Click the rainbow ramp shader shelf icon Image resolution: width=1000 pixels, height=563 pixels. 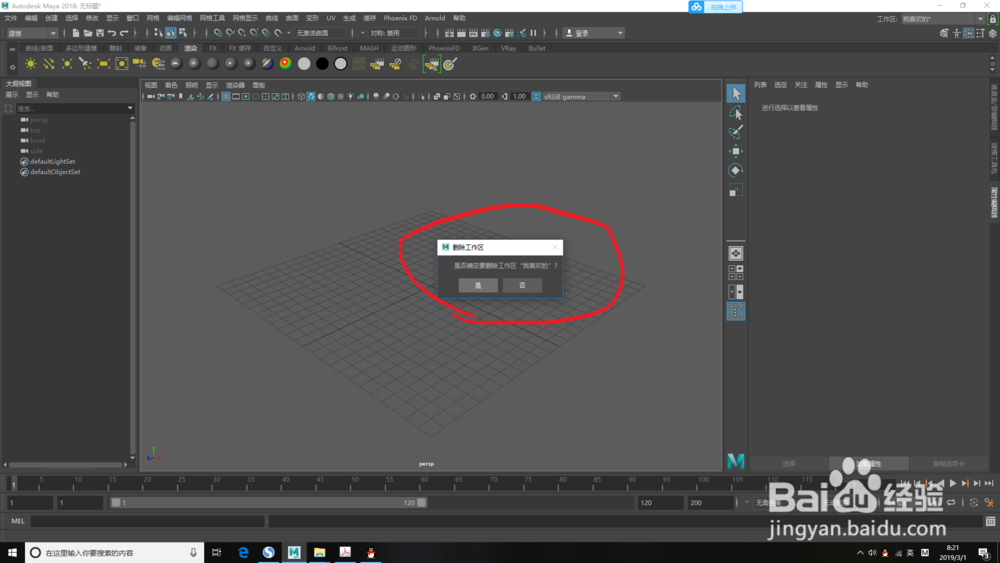[286, 64]
